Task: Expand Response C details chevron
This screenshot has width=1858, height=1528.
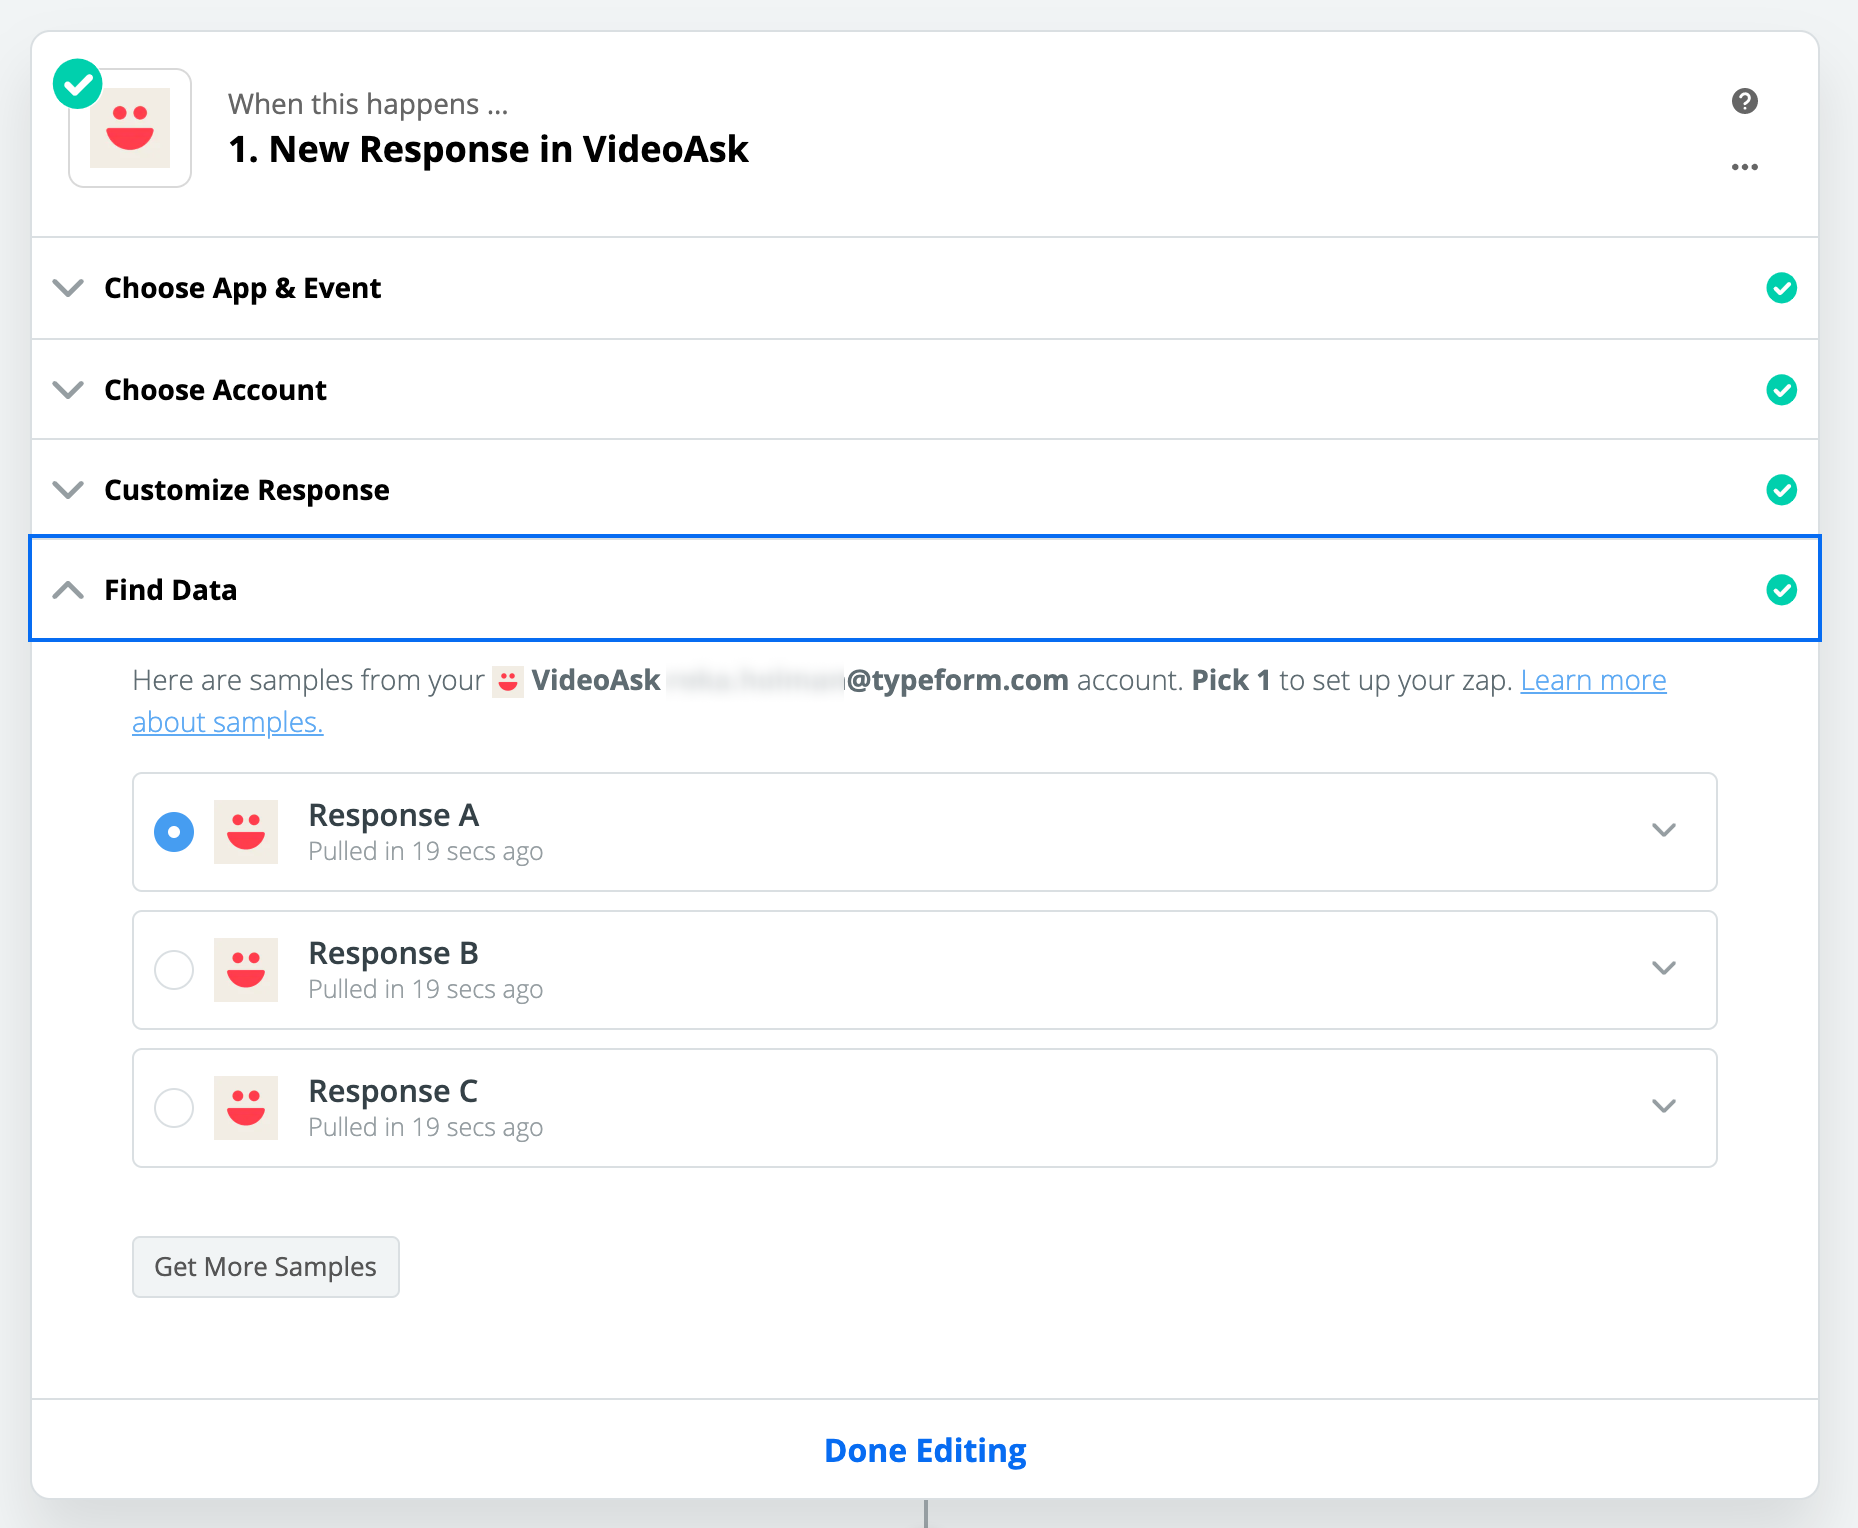Action: tap(1664, 1106)
